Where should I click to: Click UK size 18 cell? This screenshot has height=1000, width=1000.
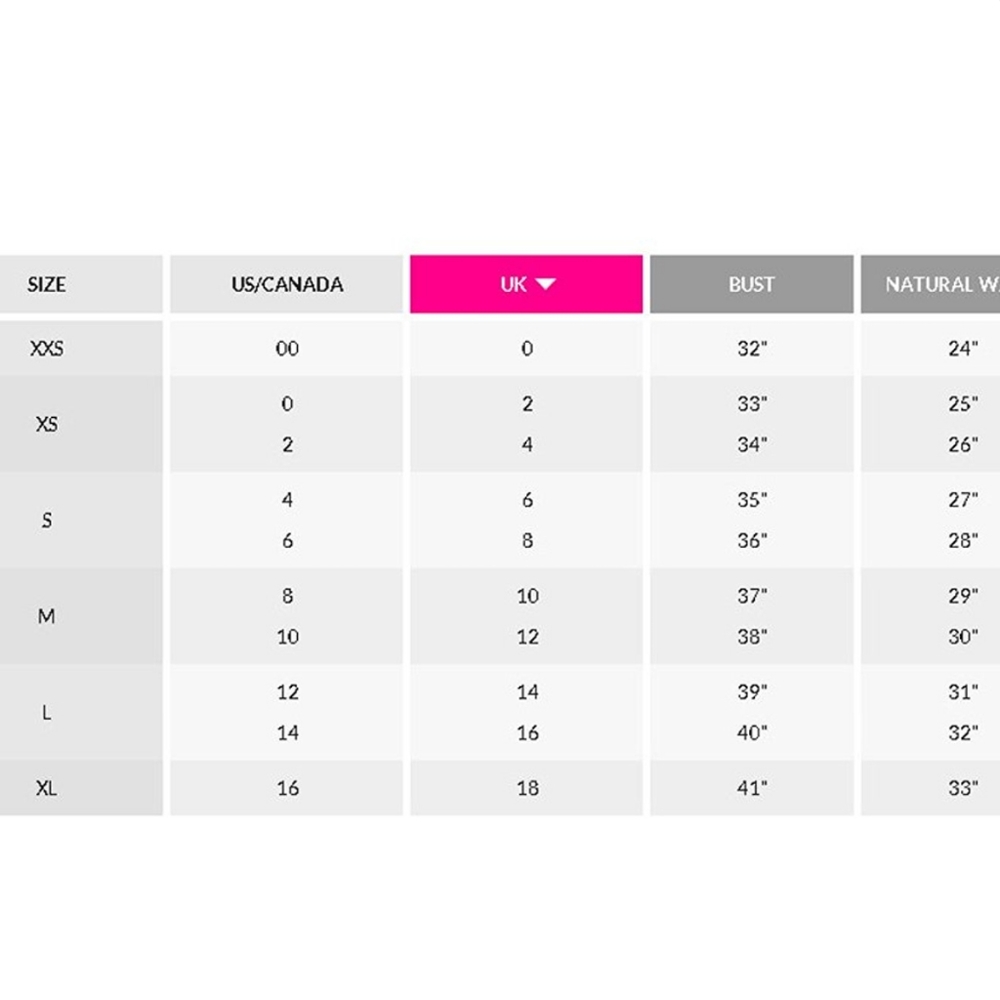527,788
